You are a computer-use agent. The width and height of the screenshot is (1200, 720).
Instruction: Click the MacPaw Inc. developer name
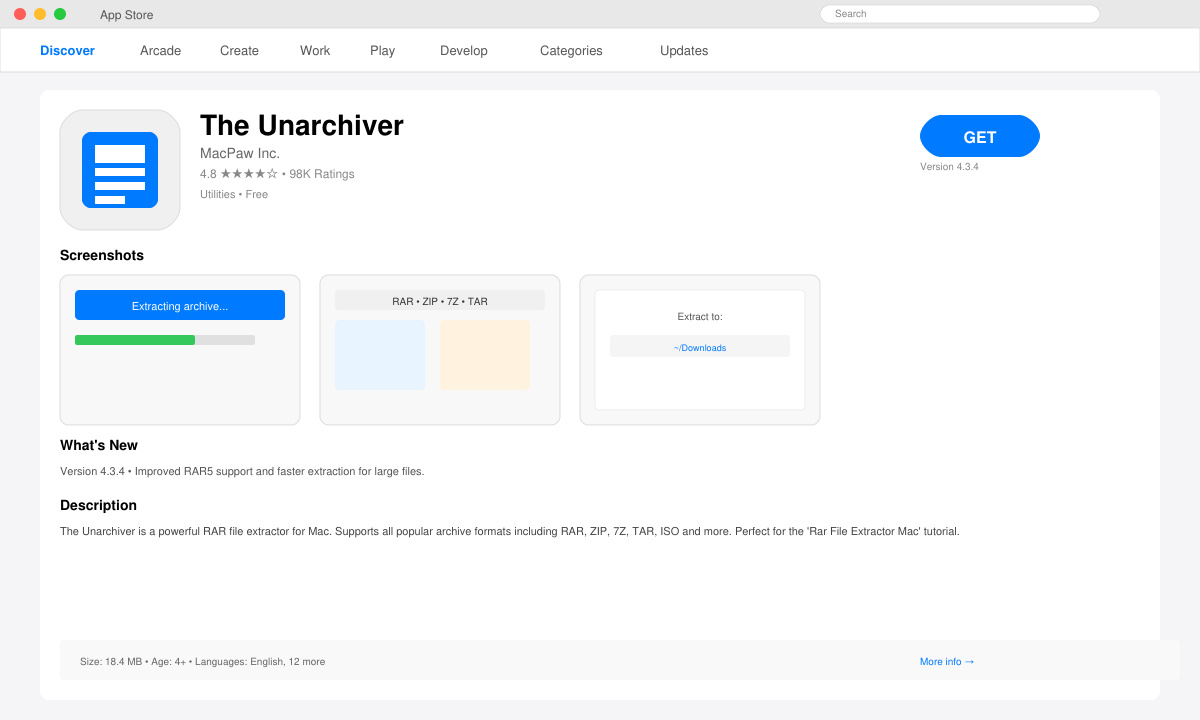pos(240,153)
